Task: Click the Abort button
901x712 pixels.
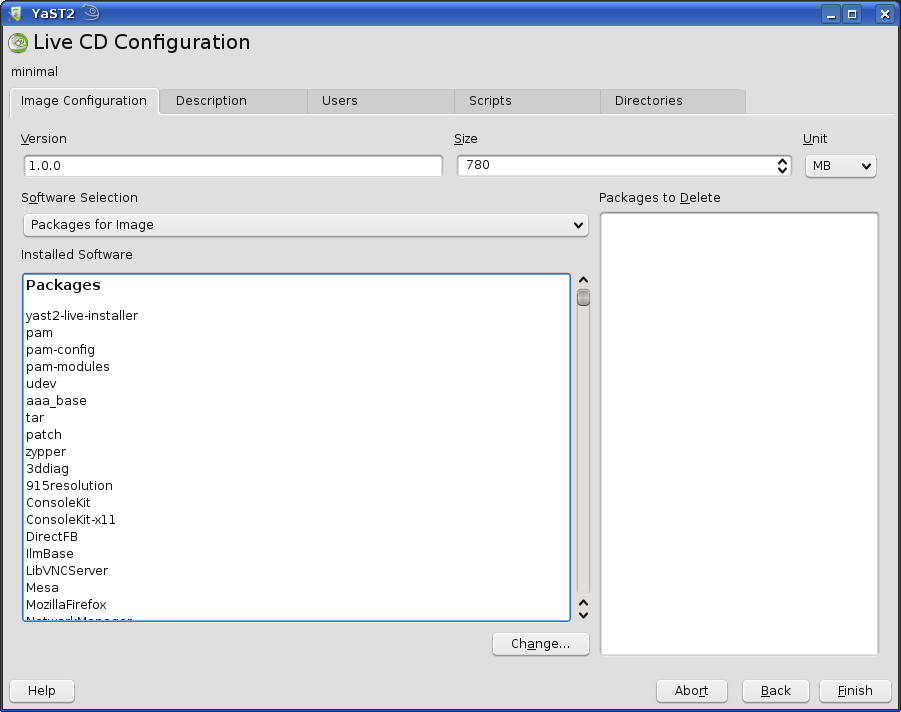Action: click(691, 691)
